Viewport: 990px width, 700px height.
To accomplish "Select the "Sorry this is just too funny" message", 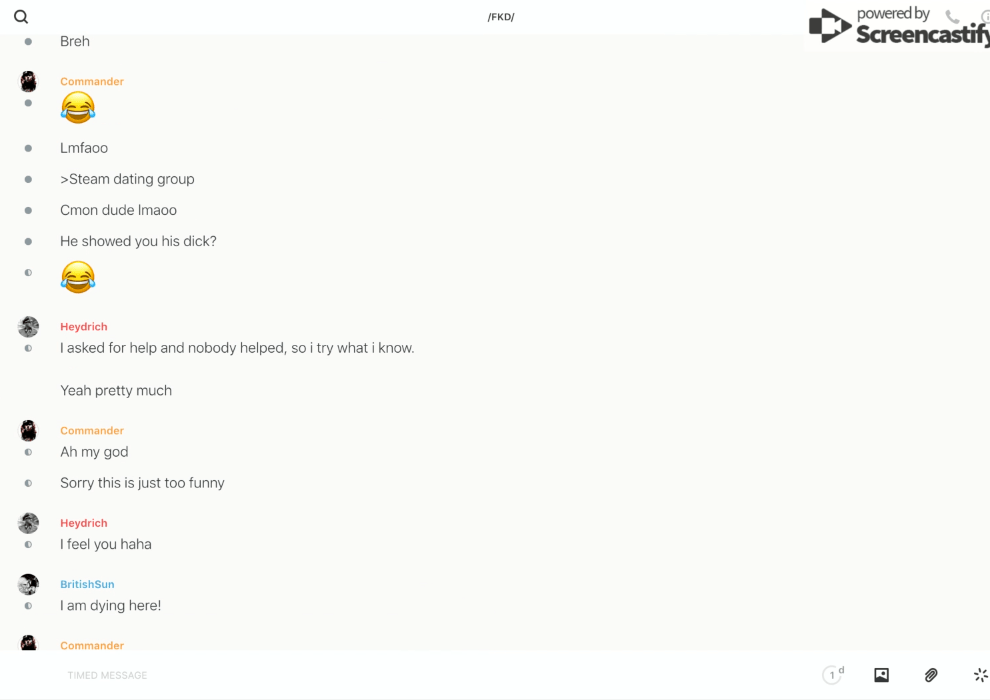I will click(142, 483).
